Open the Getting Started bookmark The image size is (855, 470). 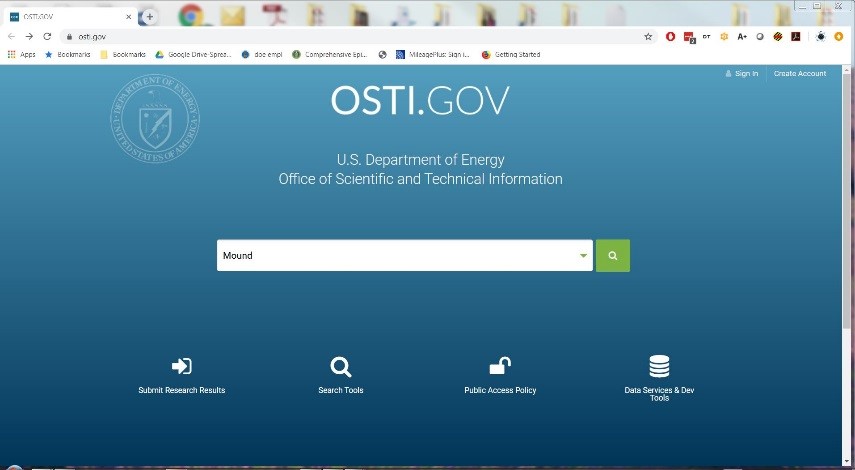(511, 55)
